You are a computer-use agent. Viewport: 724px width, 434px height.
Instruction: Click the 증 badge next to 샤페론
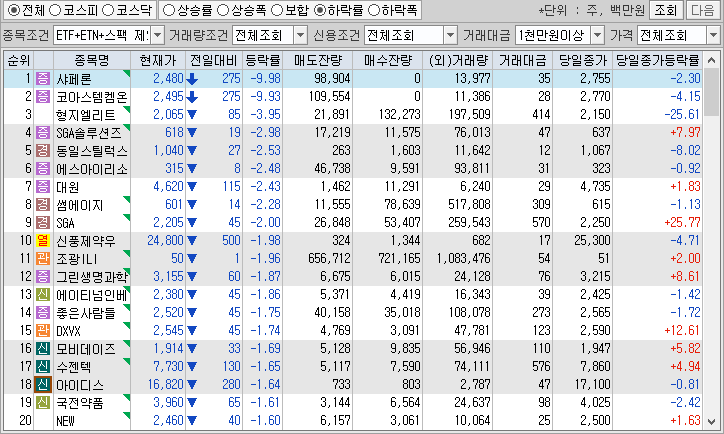[43, 78]
